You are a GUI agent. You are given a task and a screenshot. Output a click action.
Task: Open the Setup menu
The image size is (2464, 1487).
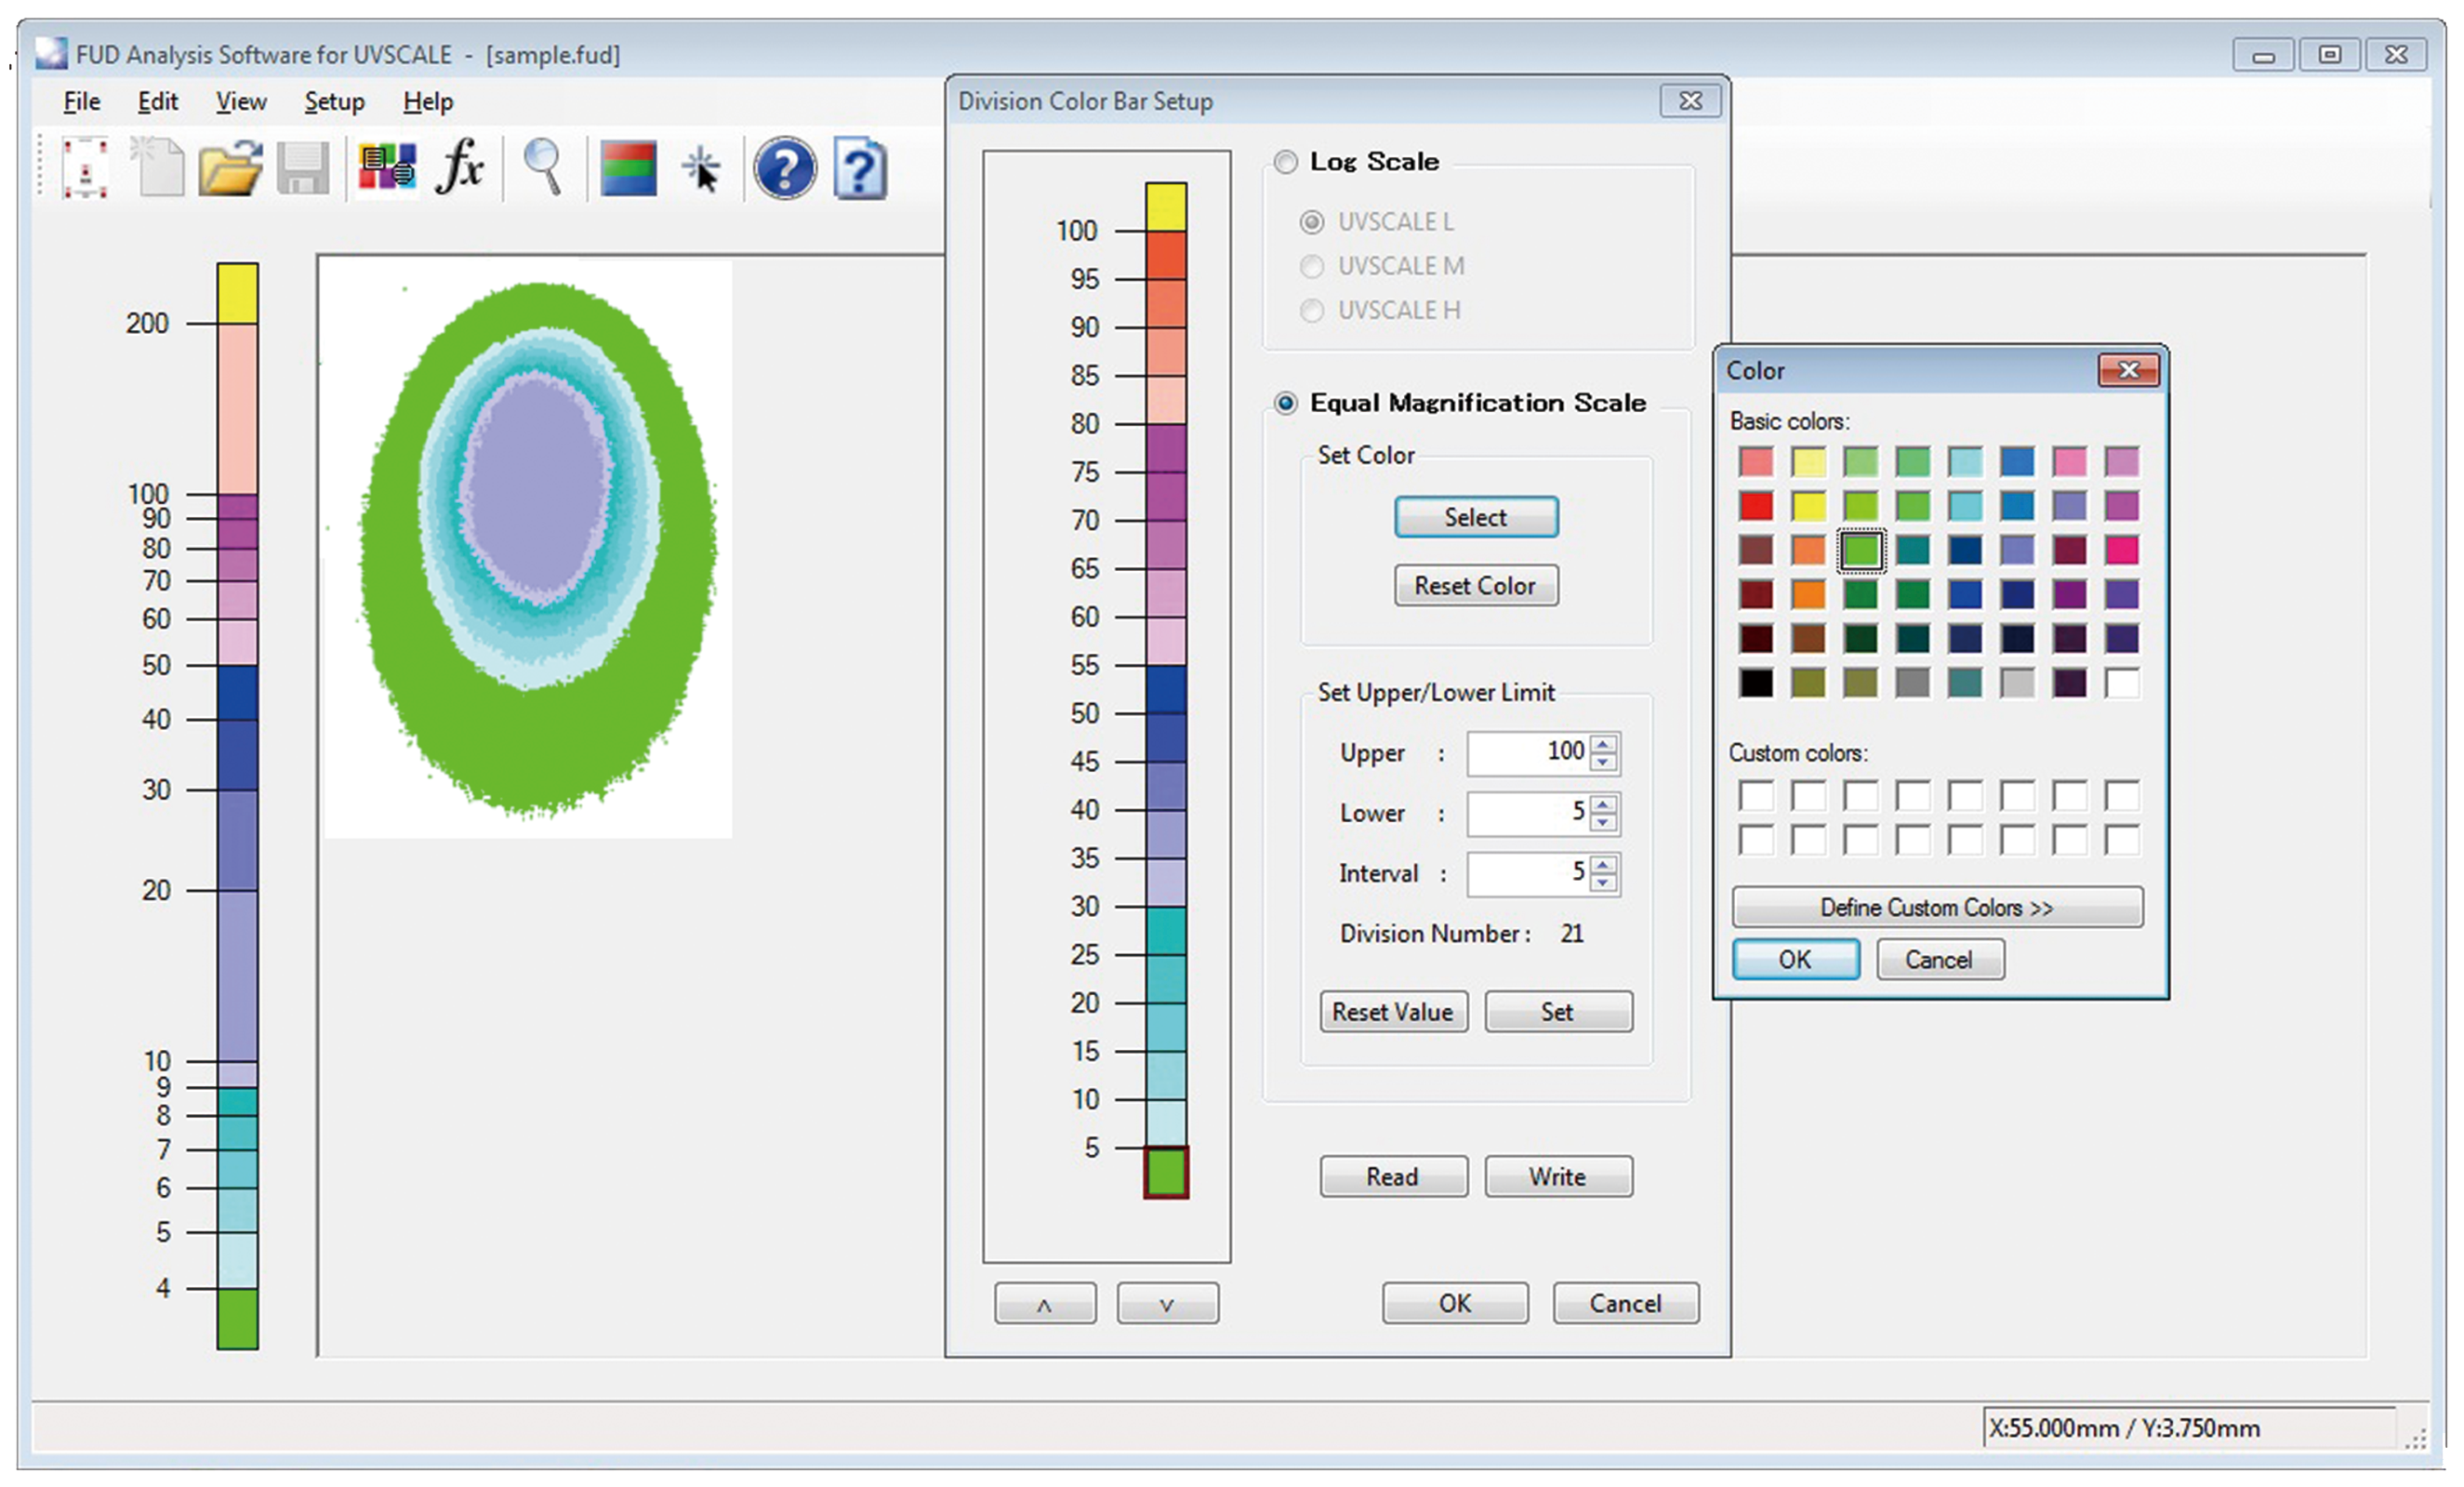click(334, 102)
